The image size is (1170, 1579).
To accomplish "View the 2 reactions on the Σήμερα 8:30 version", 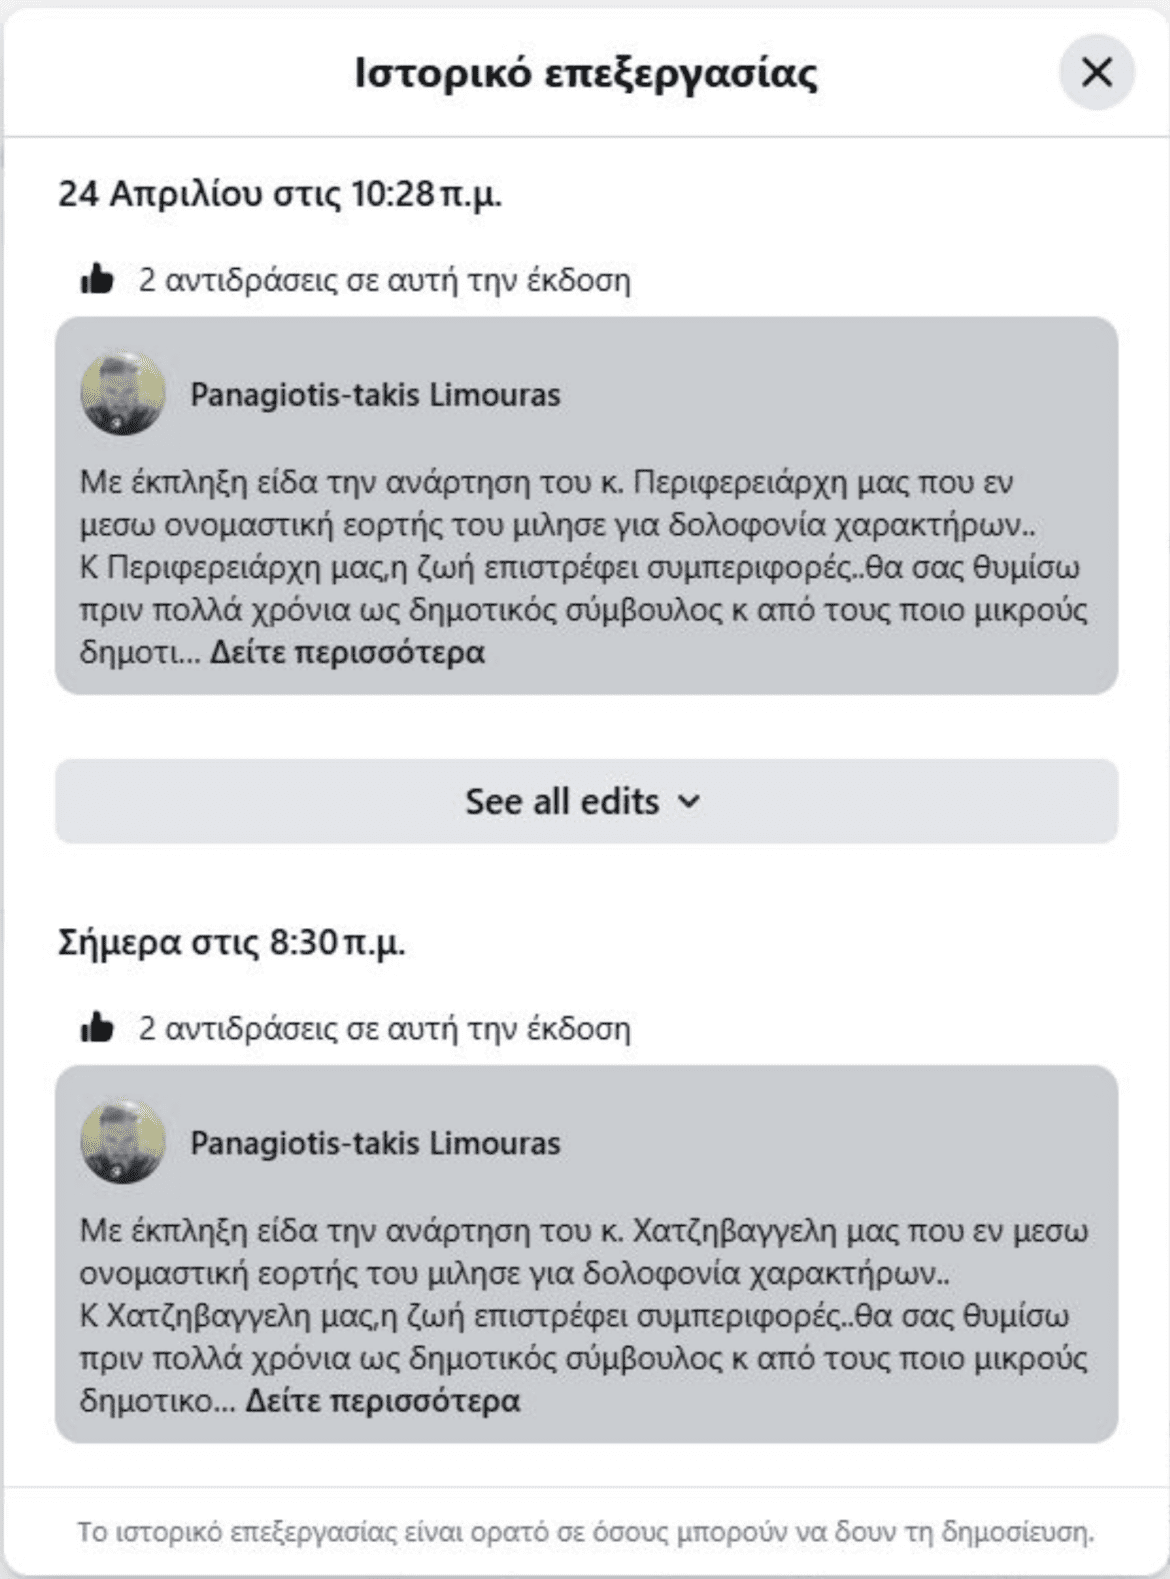I will 384,1028.
